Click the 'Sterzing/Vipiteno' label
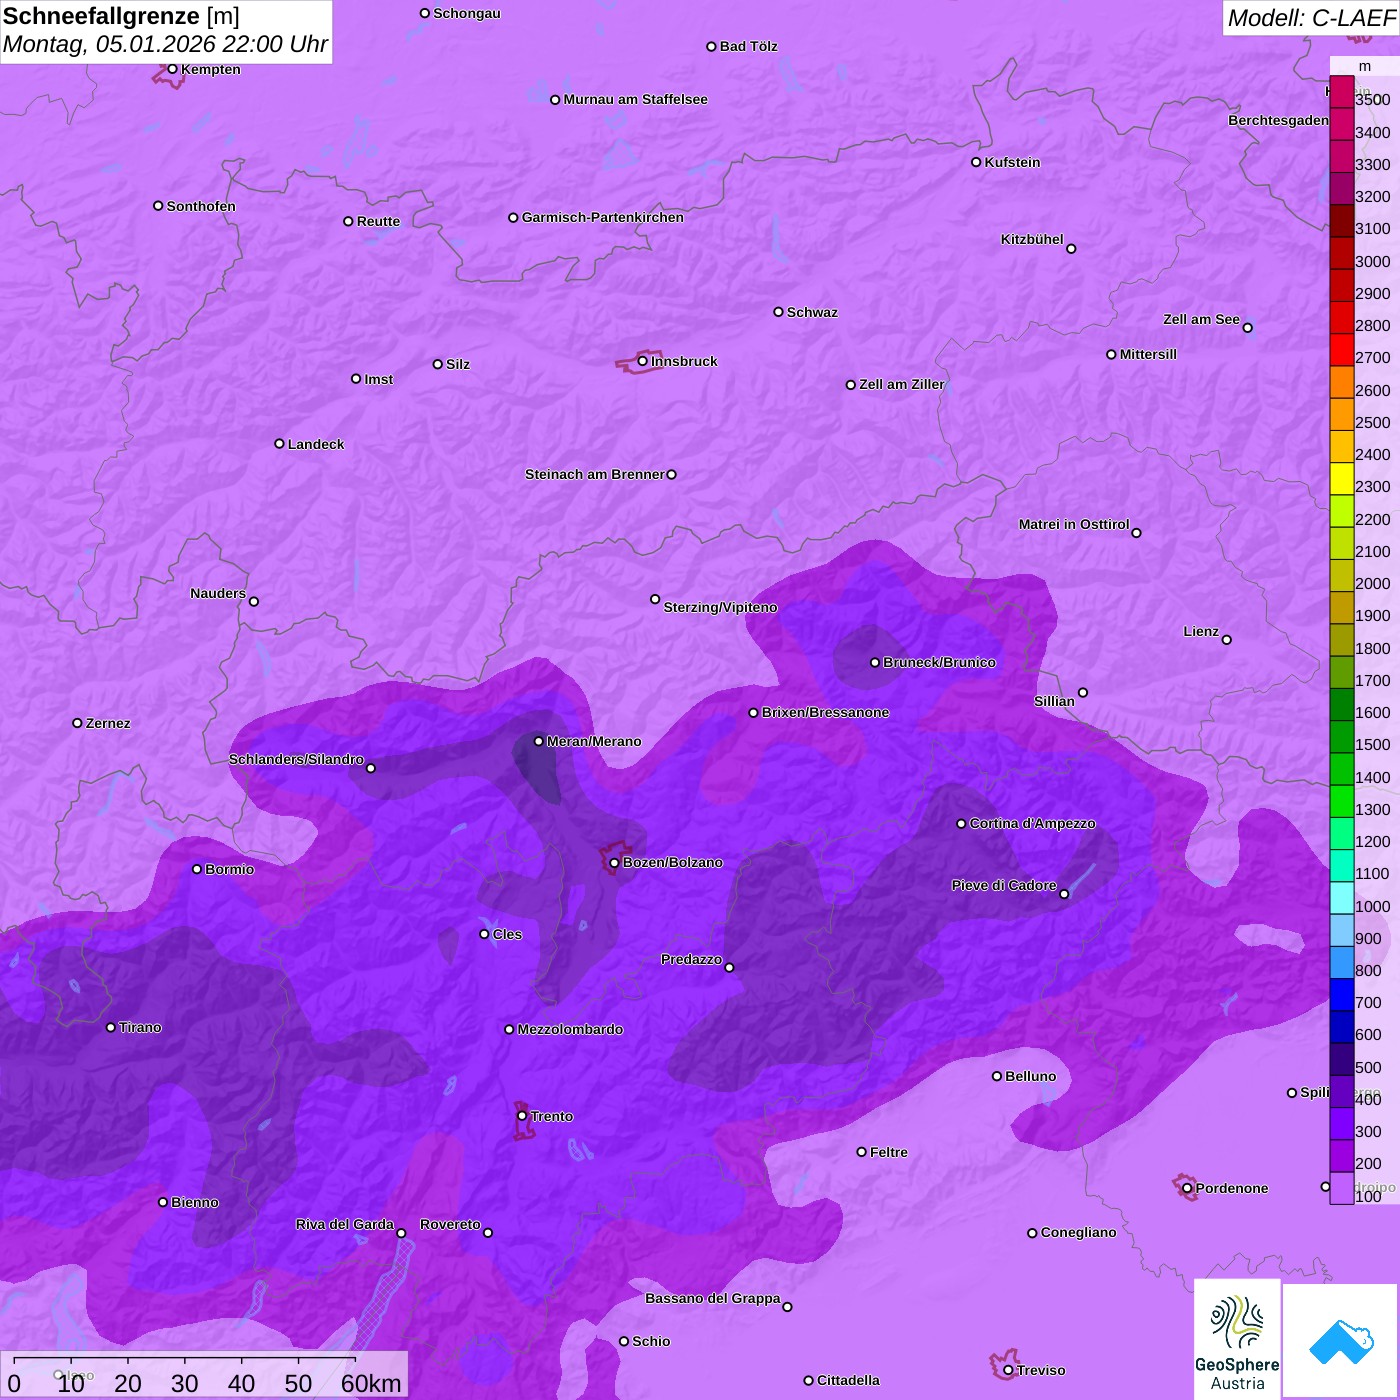Screen dimensions: 1400x1400 click(721, 607)
